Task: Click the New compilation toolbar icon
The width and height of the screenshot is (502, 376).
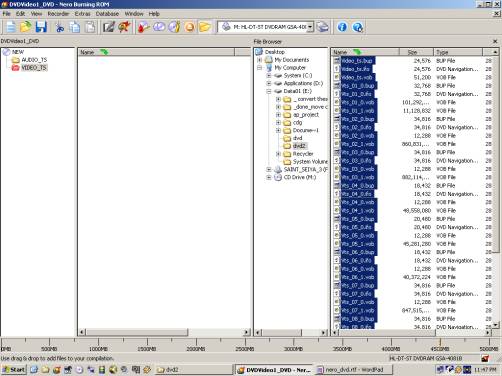Action: point(11,27)
